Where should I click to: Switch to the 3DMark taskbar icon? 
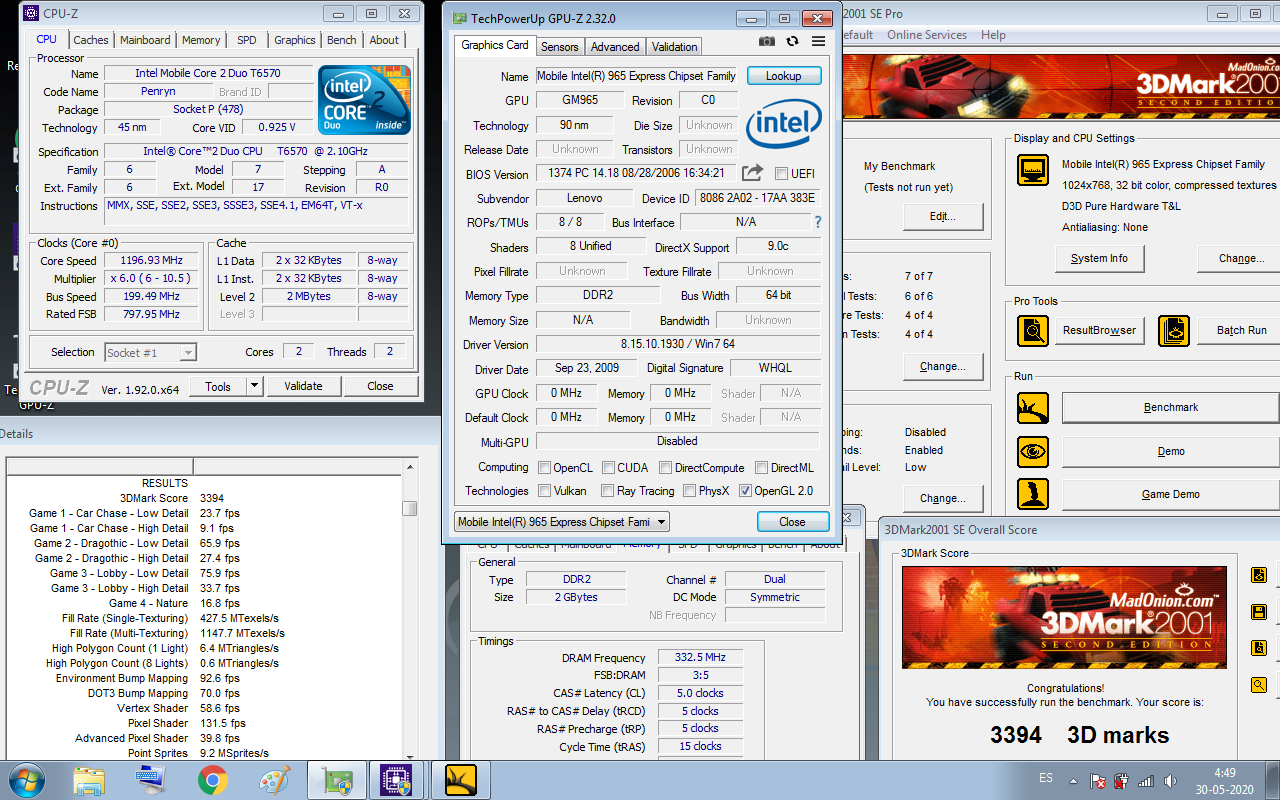(x=460, y=780)
